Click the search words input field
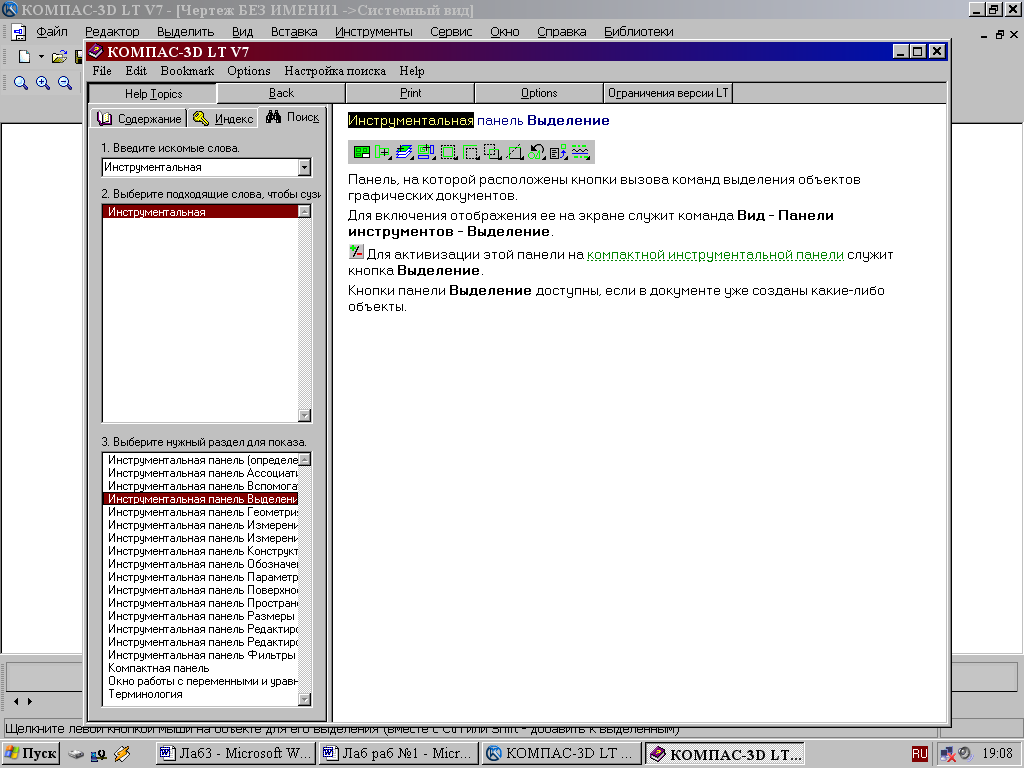This screenshot has width=1024, height=768. (x=200, y=167)
